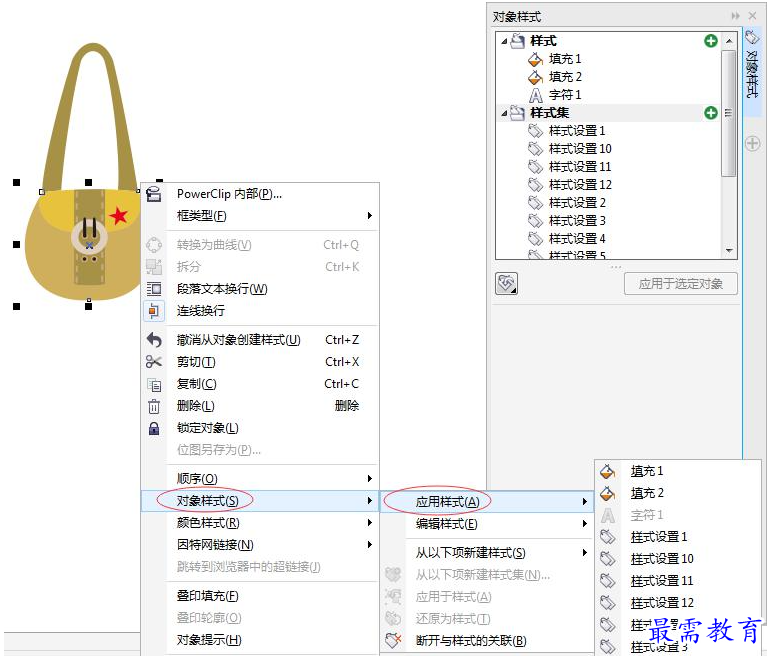Viewport: 770px width, 662px height.
Task: Click the scissors icon beside 剪切
Action: coord(154,362)
